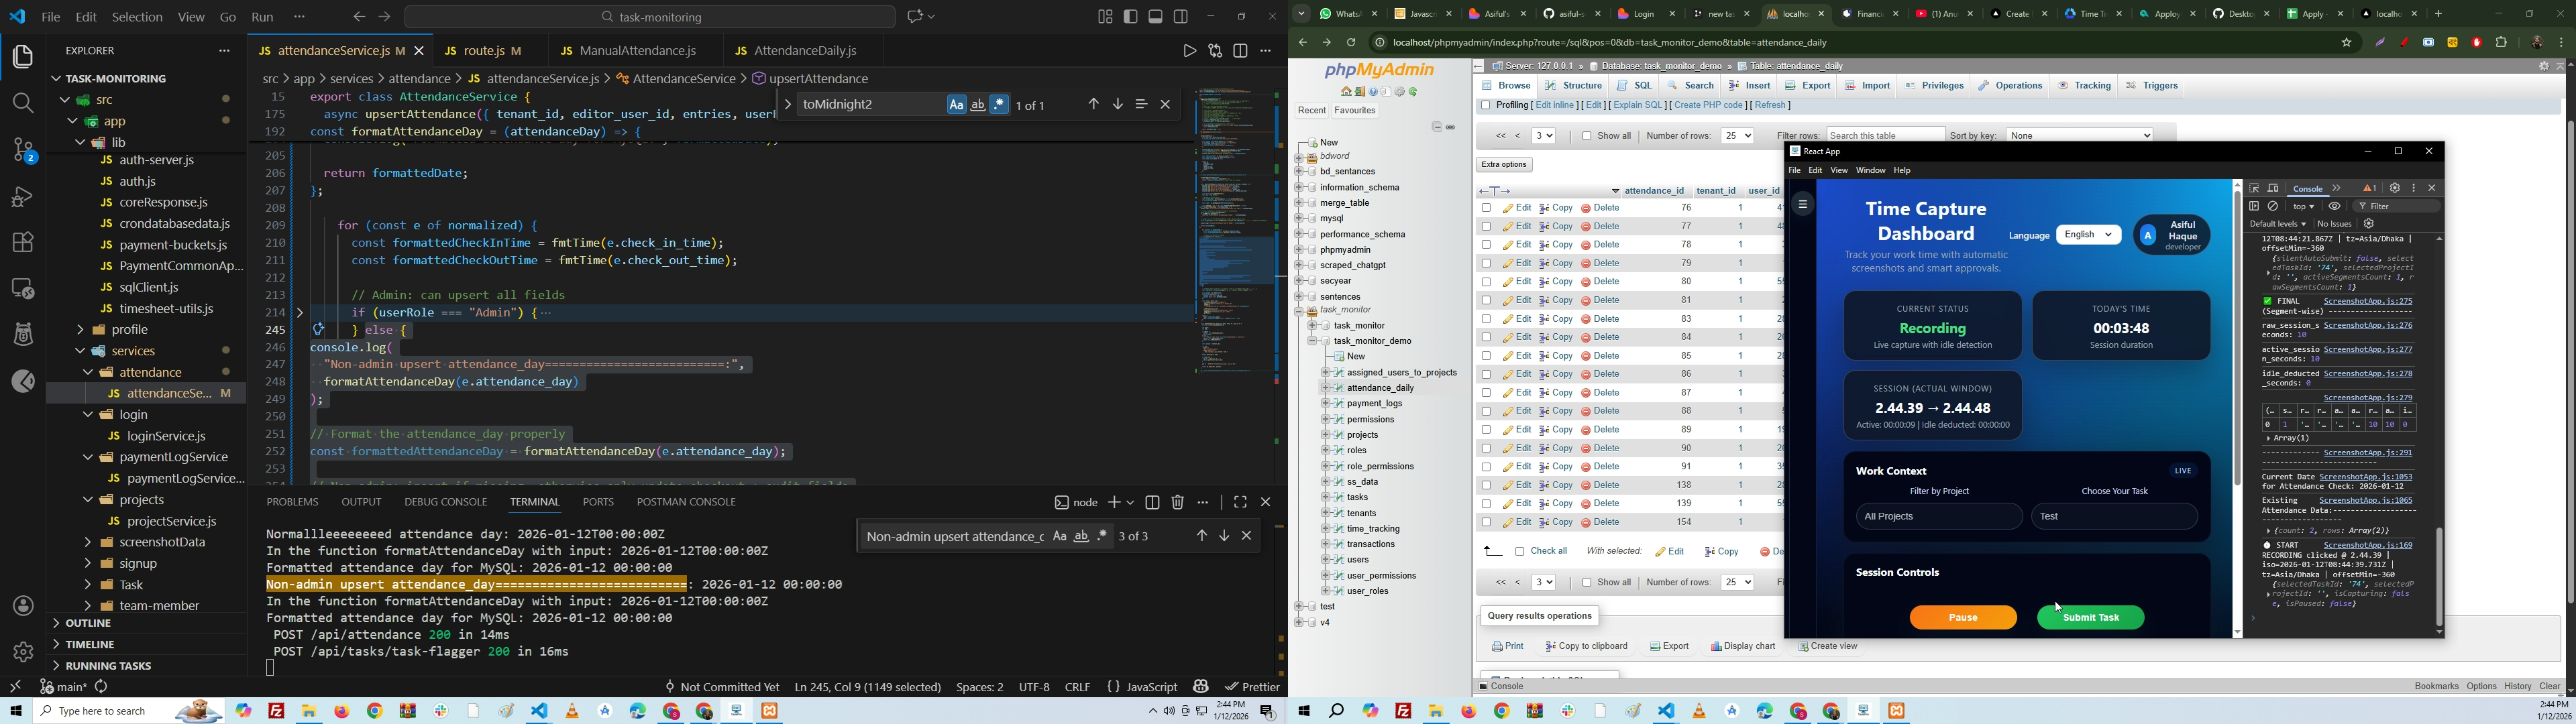This screenshot has height=724, width=2576.
Task: Open the Number of rows 25 dropdown
Action: [x=1738, y=136]
